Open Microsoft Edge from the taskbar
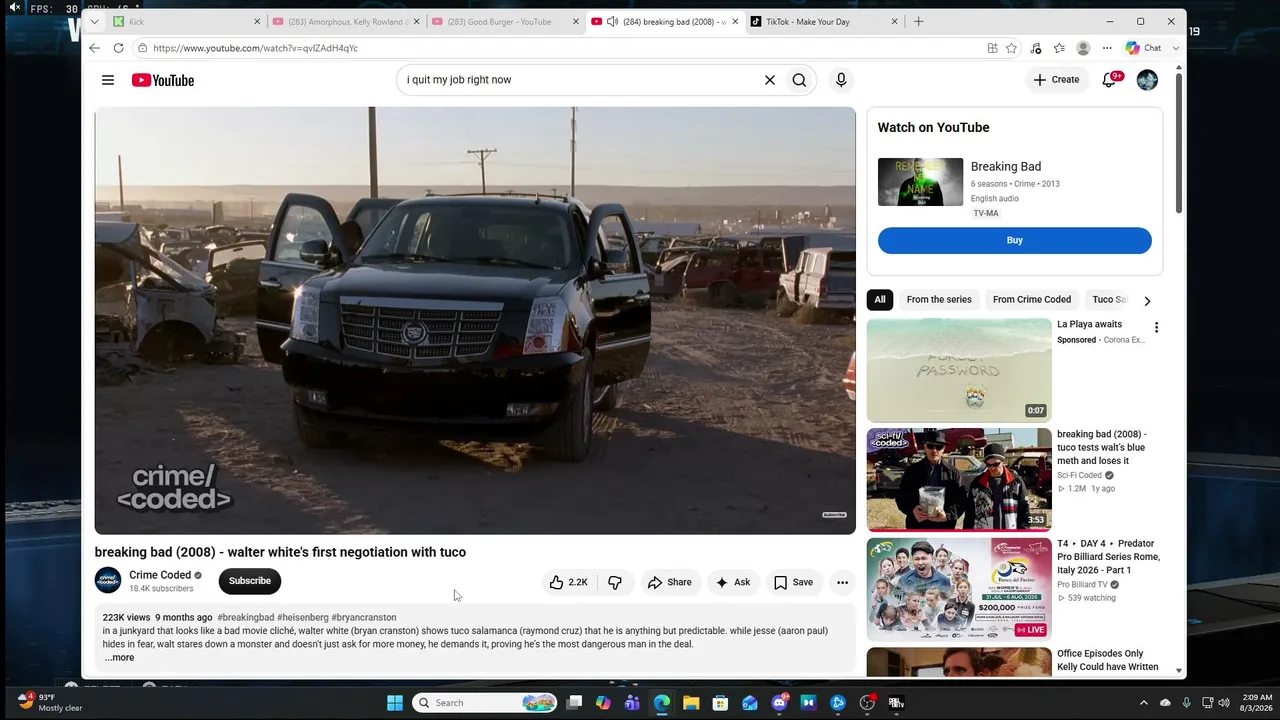 pyautogui.click(x=662, y=703)
